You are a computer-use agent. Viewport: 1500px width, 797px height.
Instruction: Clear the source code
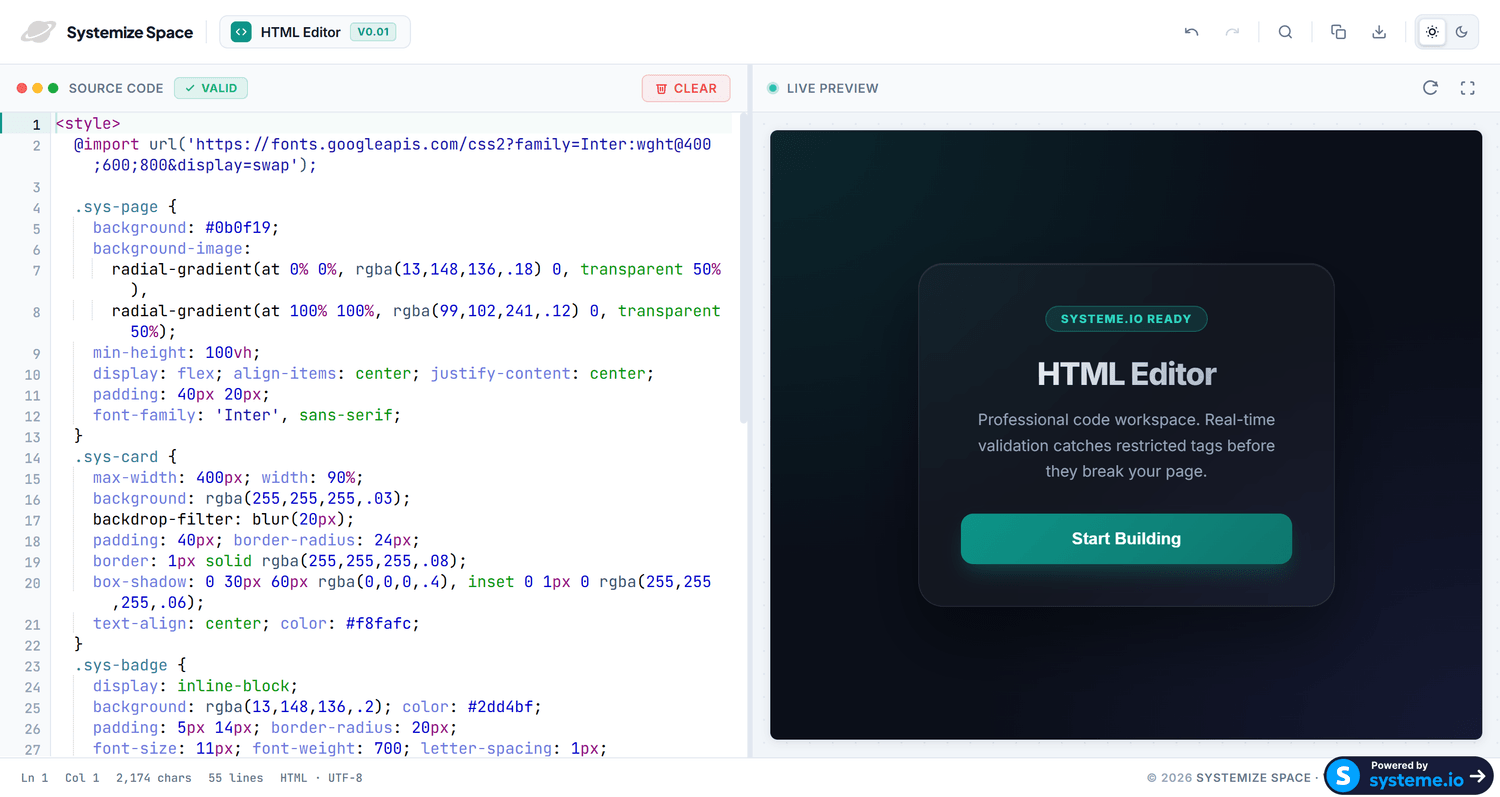(x=686, y=88)
